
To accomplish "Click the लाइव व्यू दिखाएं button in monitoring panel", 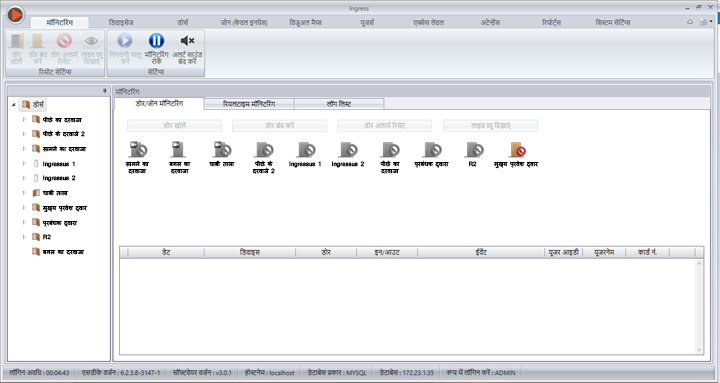I will coord(490,125).
